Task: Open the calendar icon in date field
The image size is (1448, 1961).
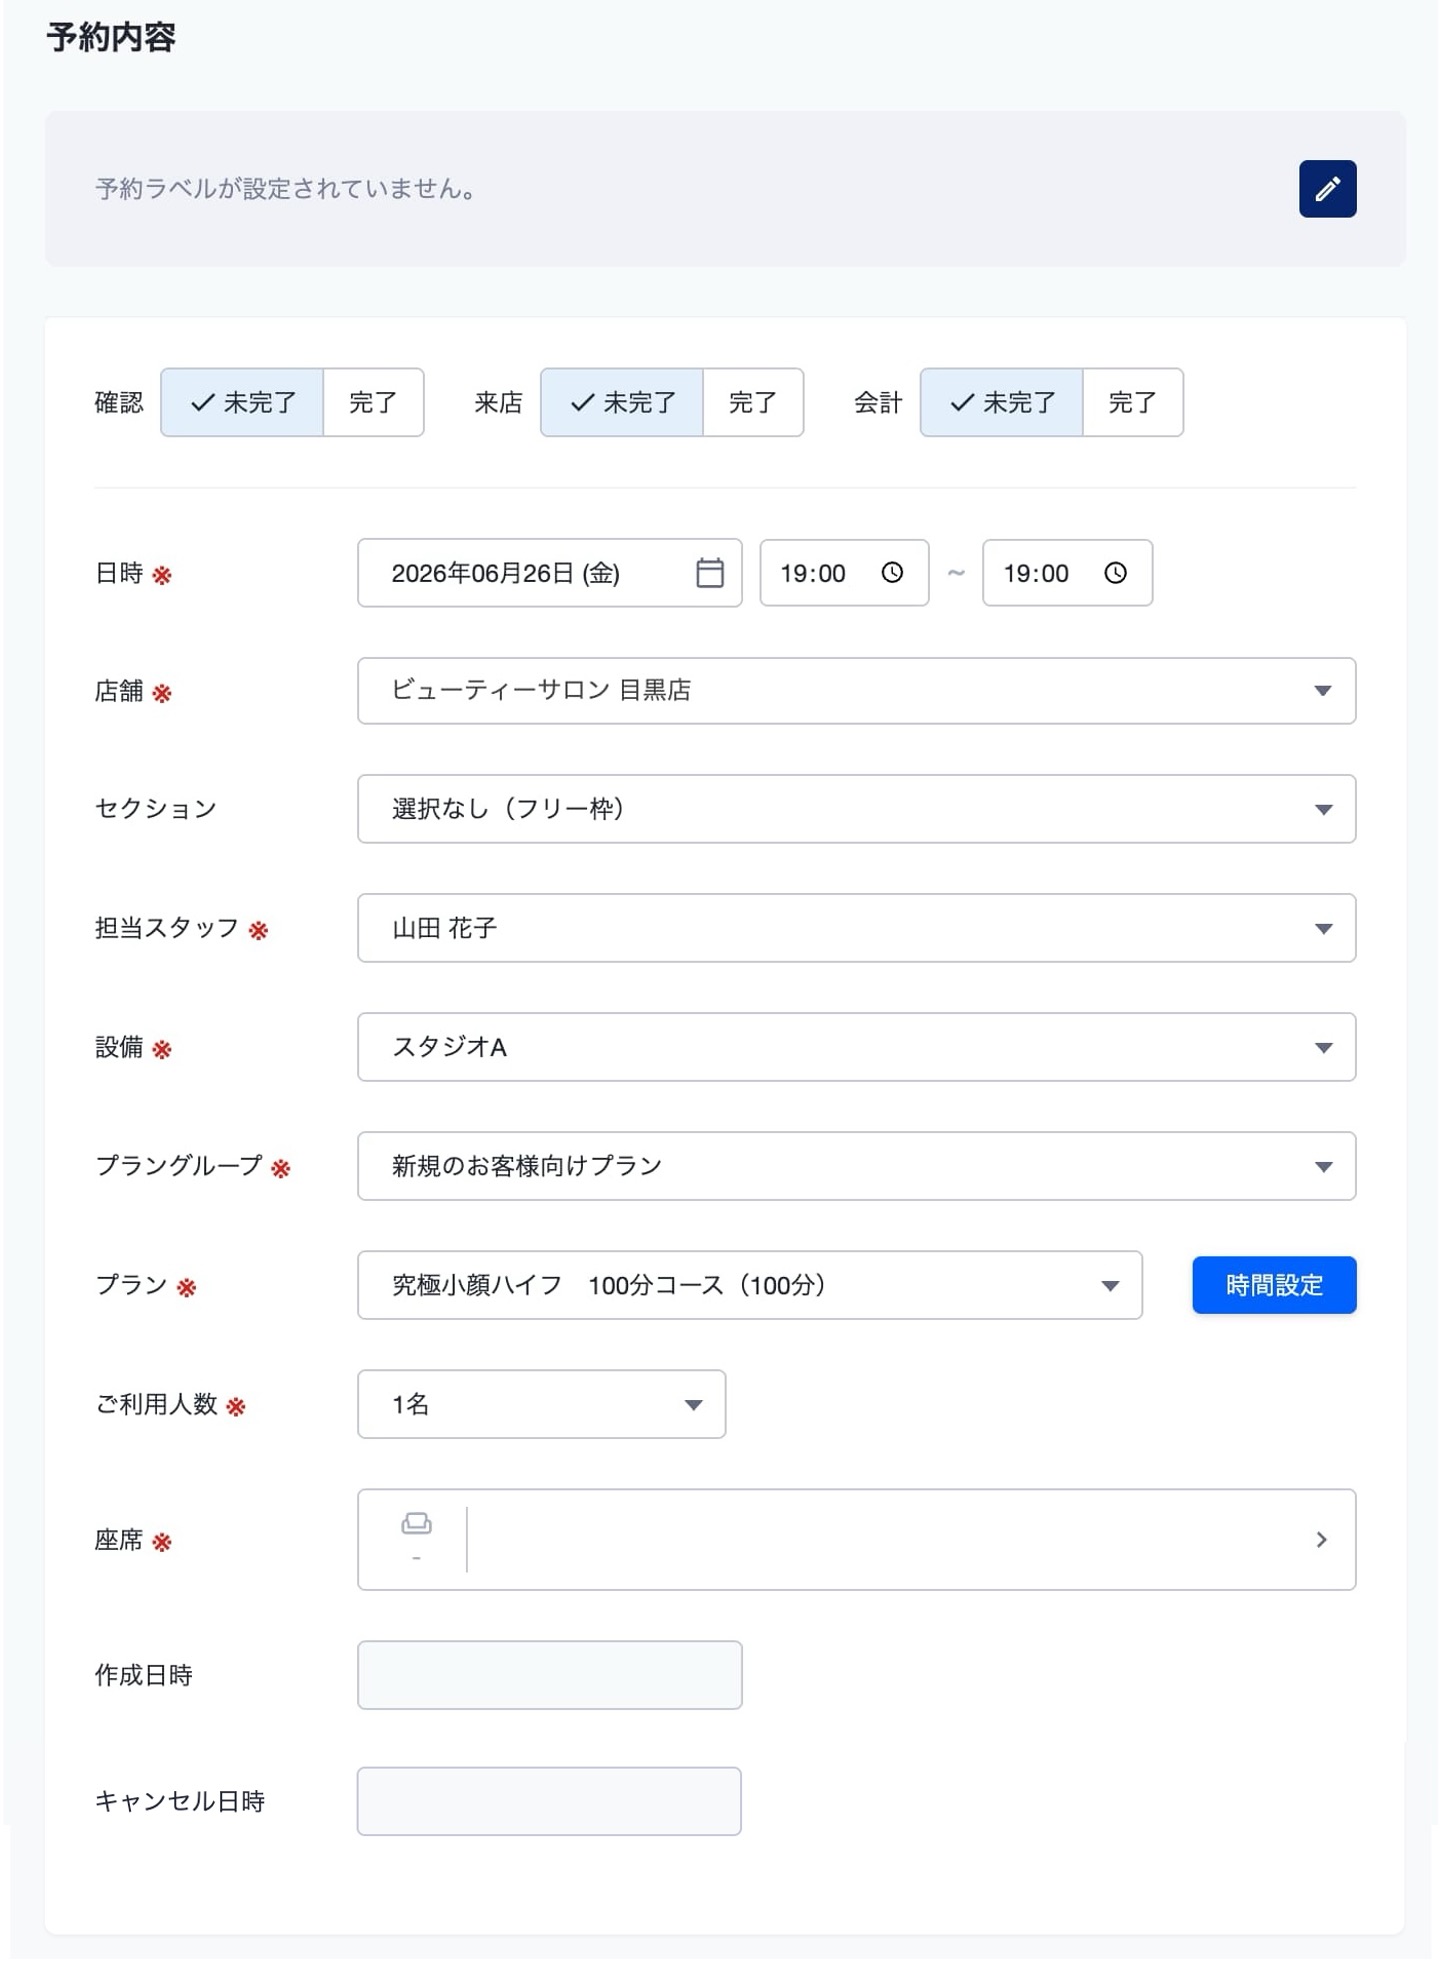Action: click(x=709, y=572)
